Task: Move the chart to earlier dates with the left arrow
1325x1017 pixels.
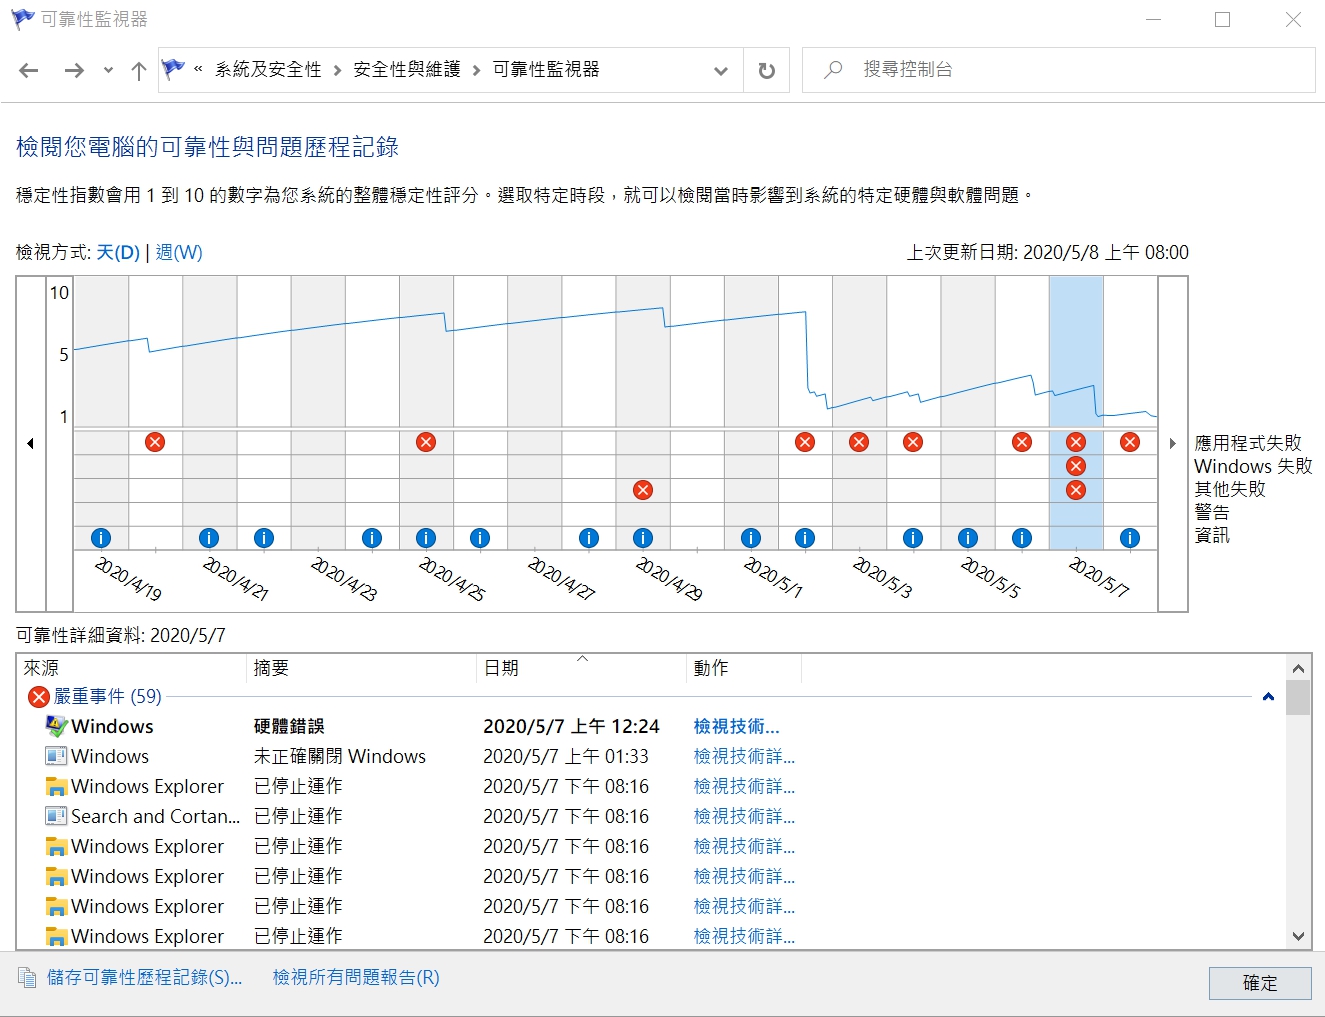Action: coord(31,443)
